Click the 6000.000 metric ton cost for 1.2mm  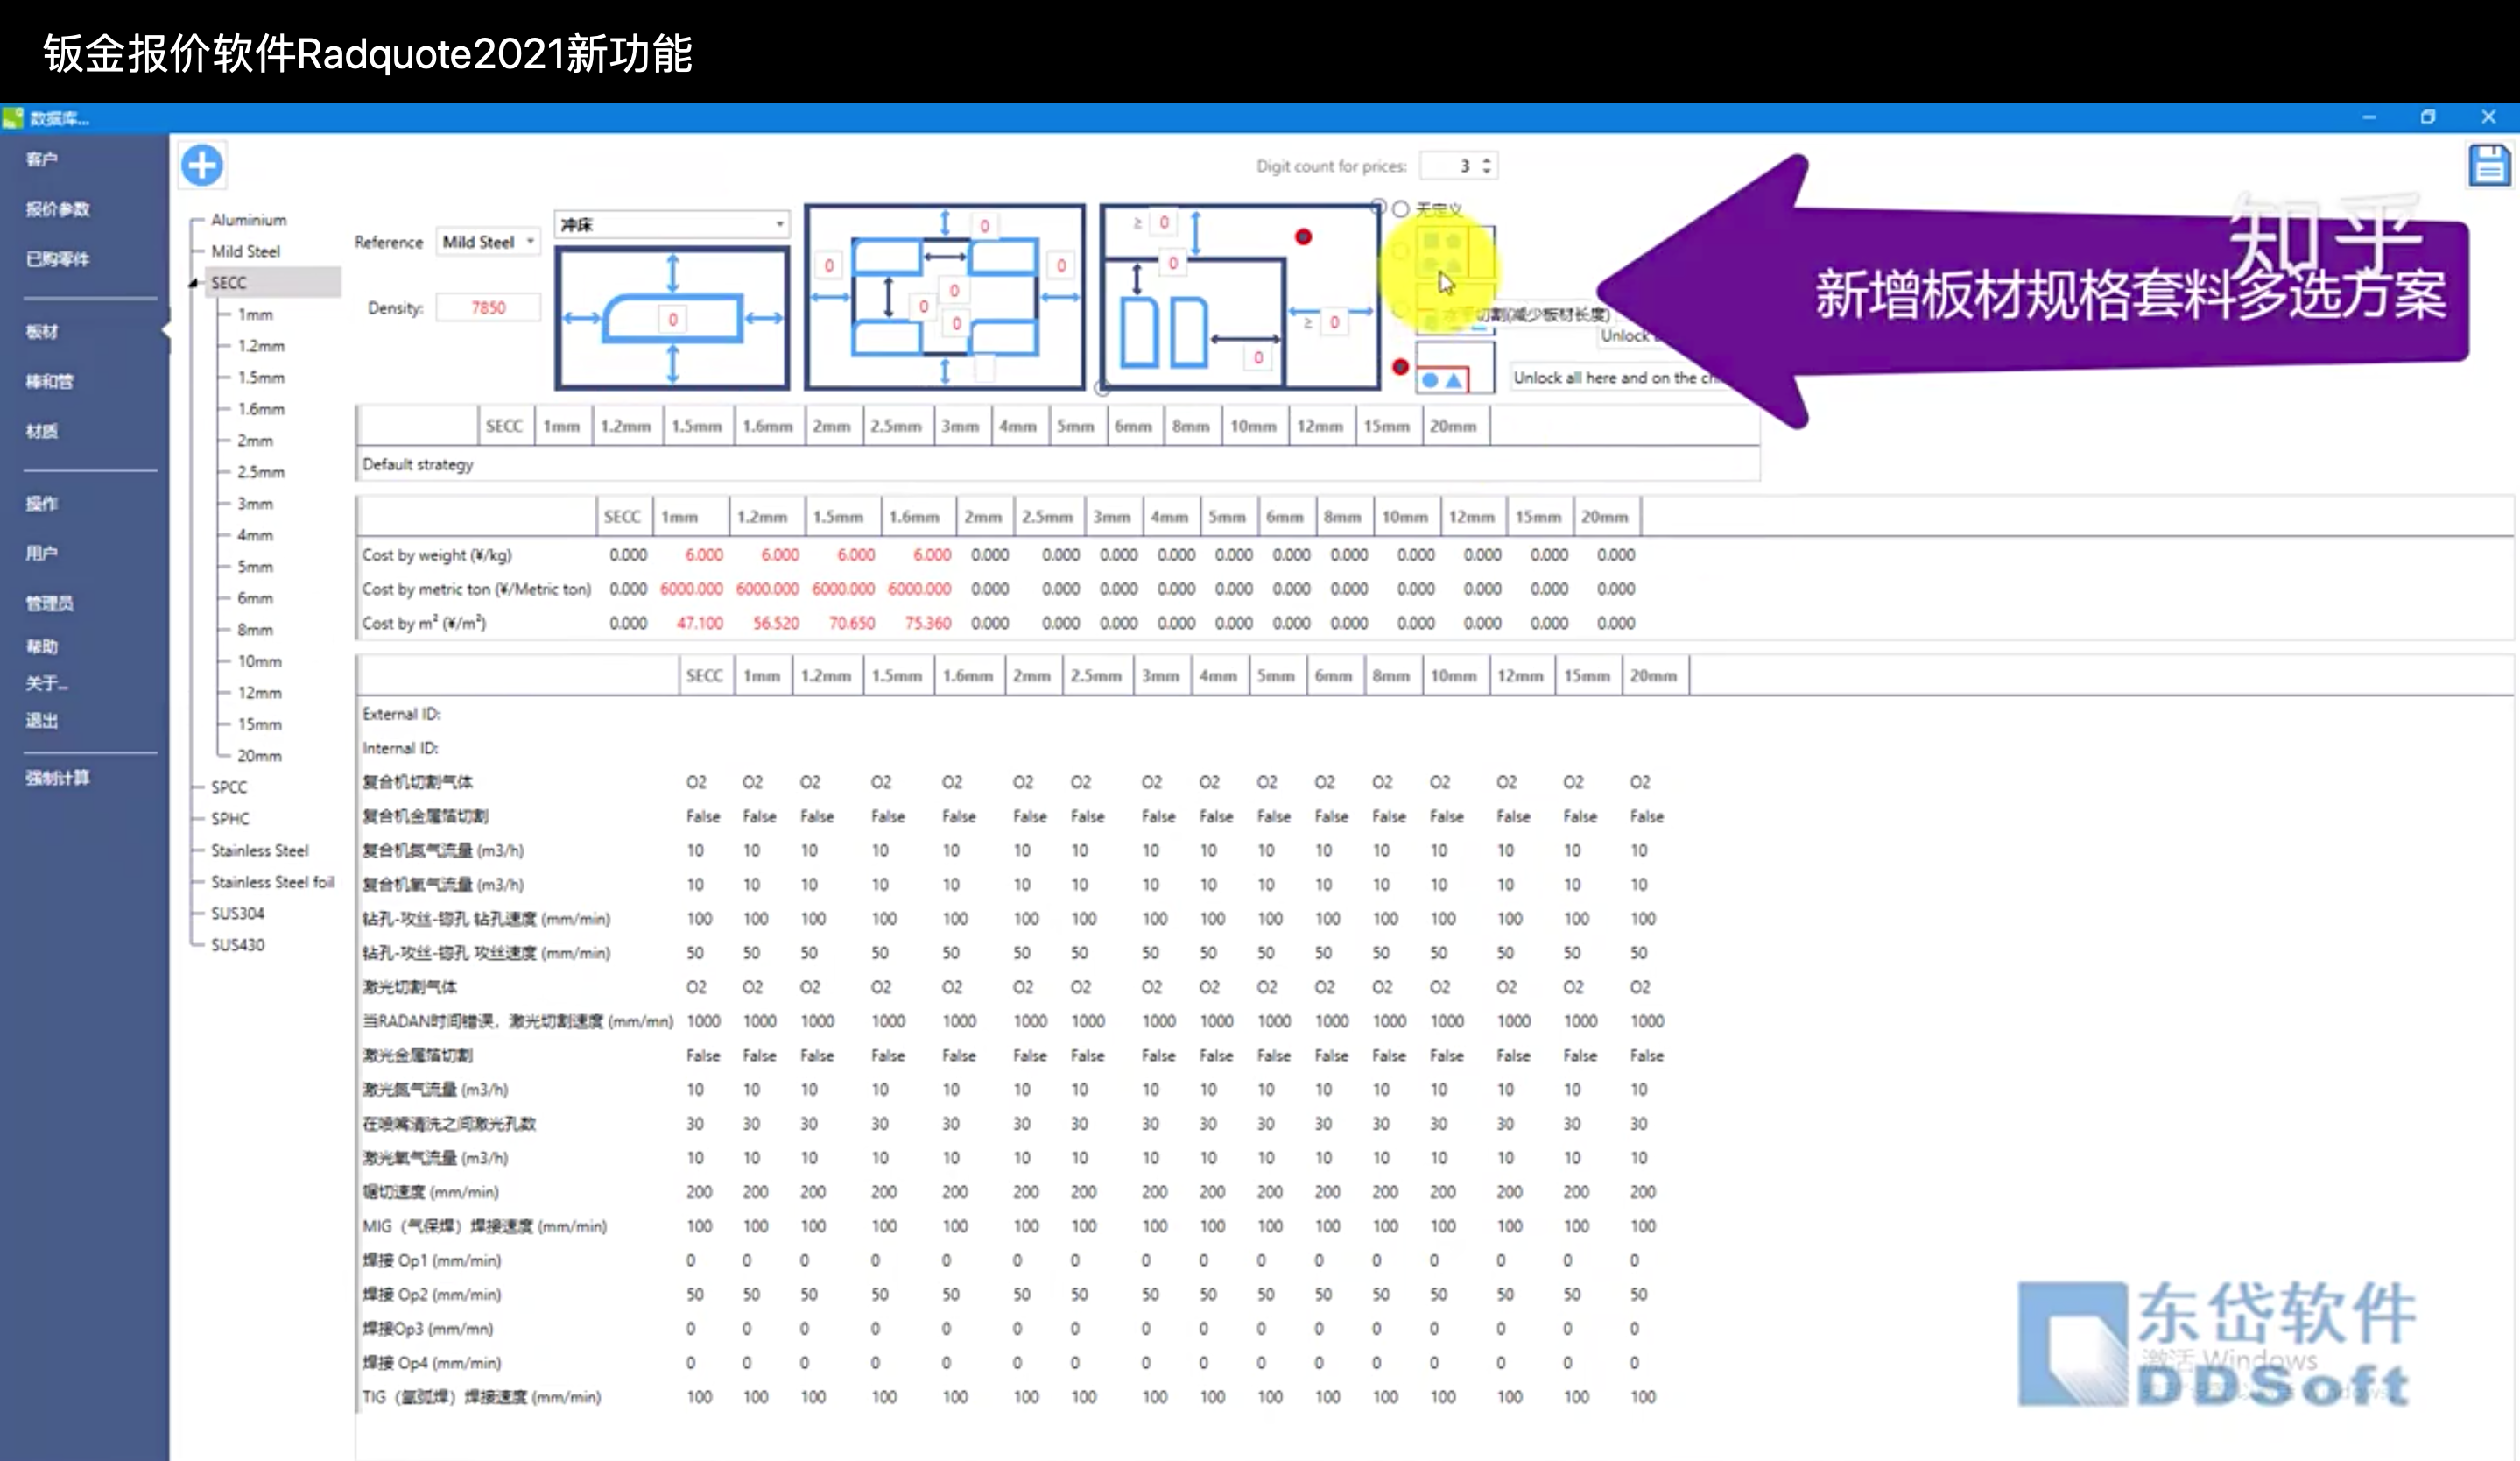(767, 589)
